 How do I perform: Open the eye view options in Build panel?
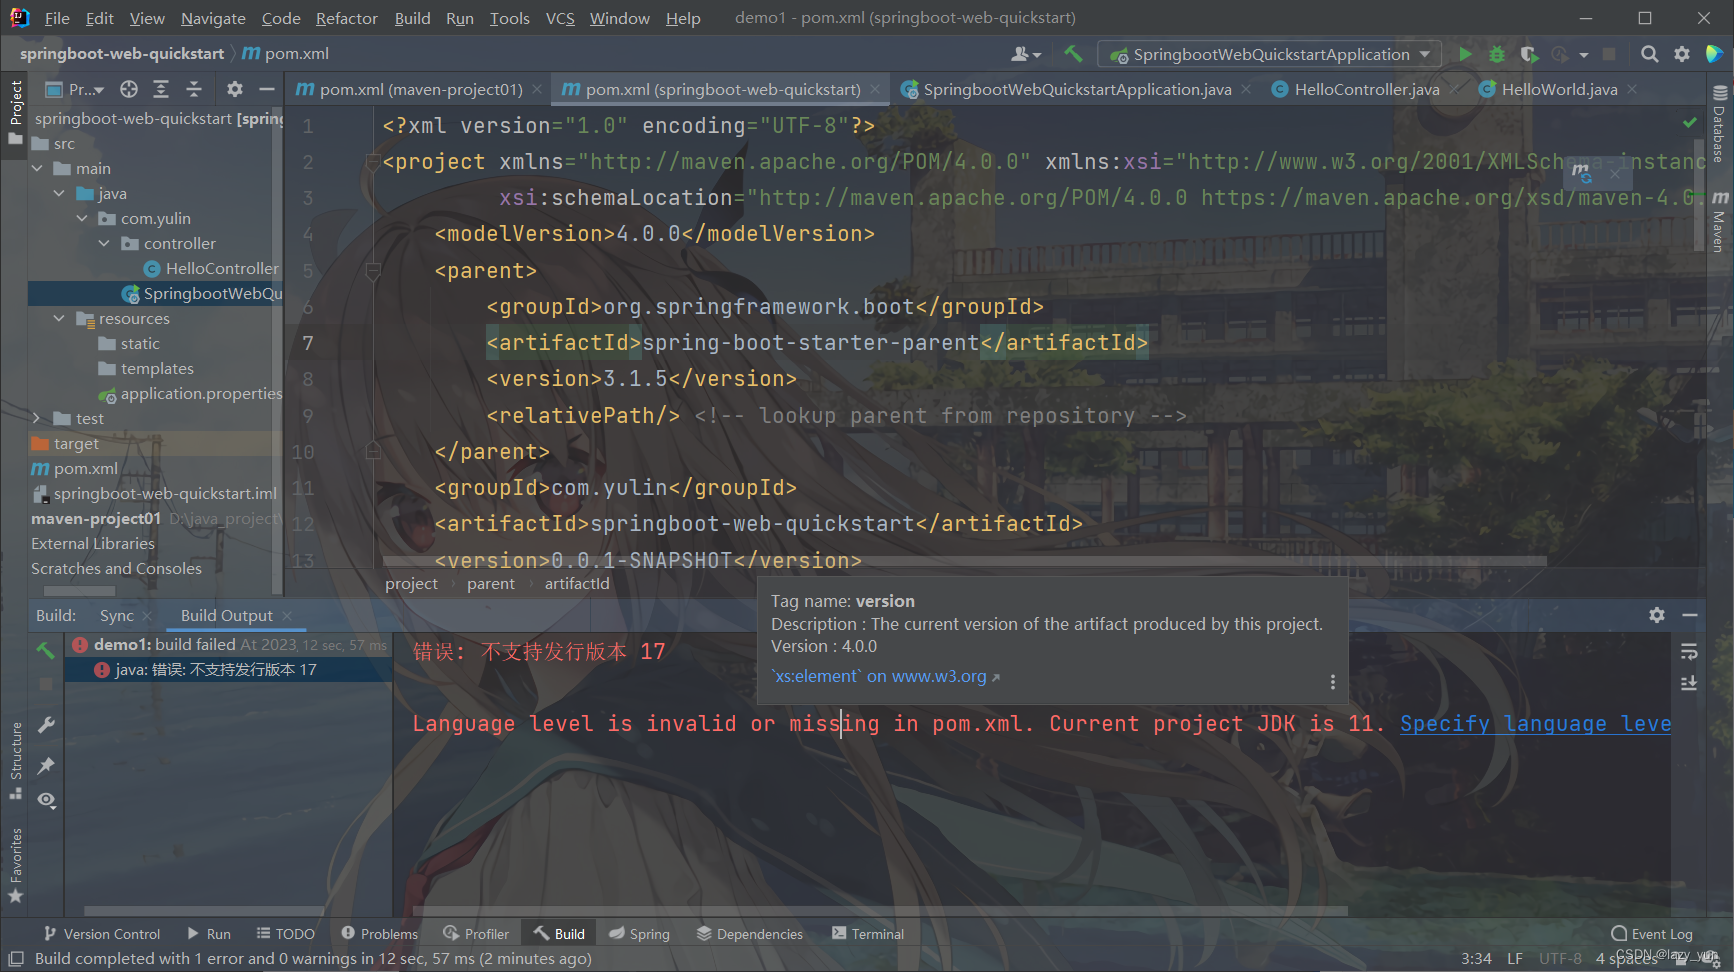tap(46, 800)
